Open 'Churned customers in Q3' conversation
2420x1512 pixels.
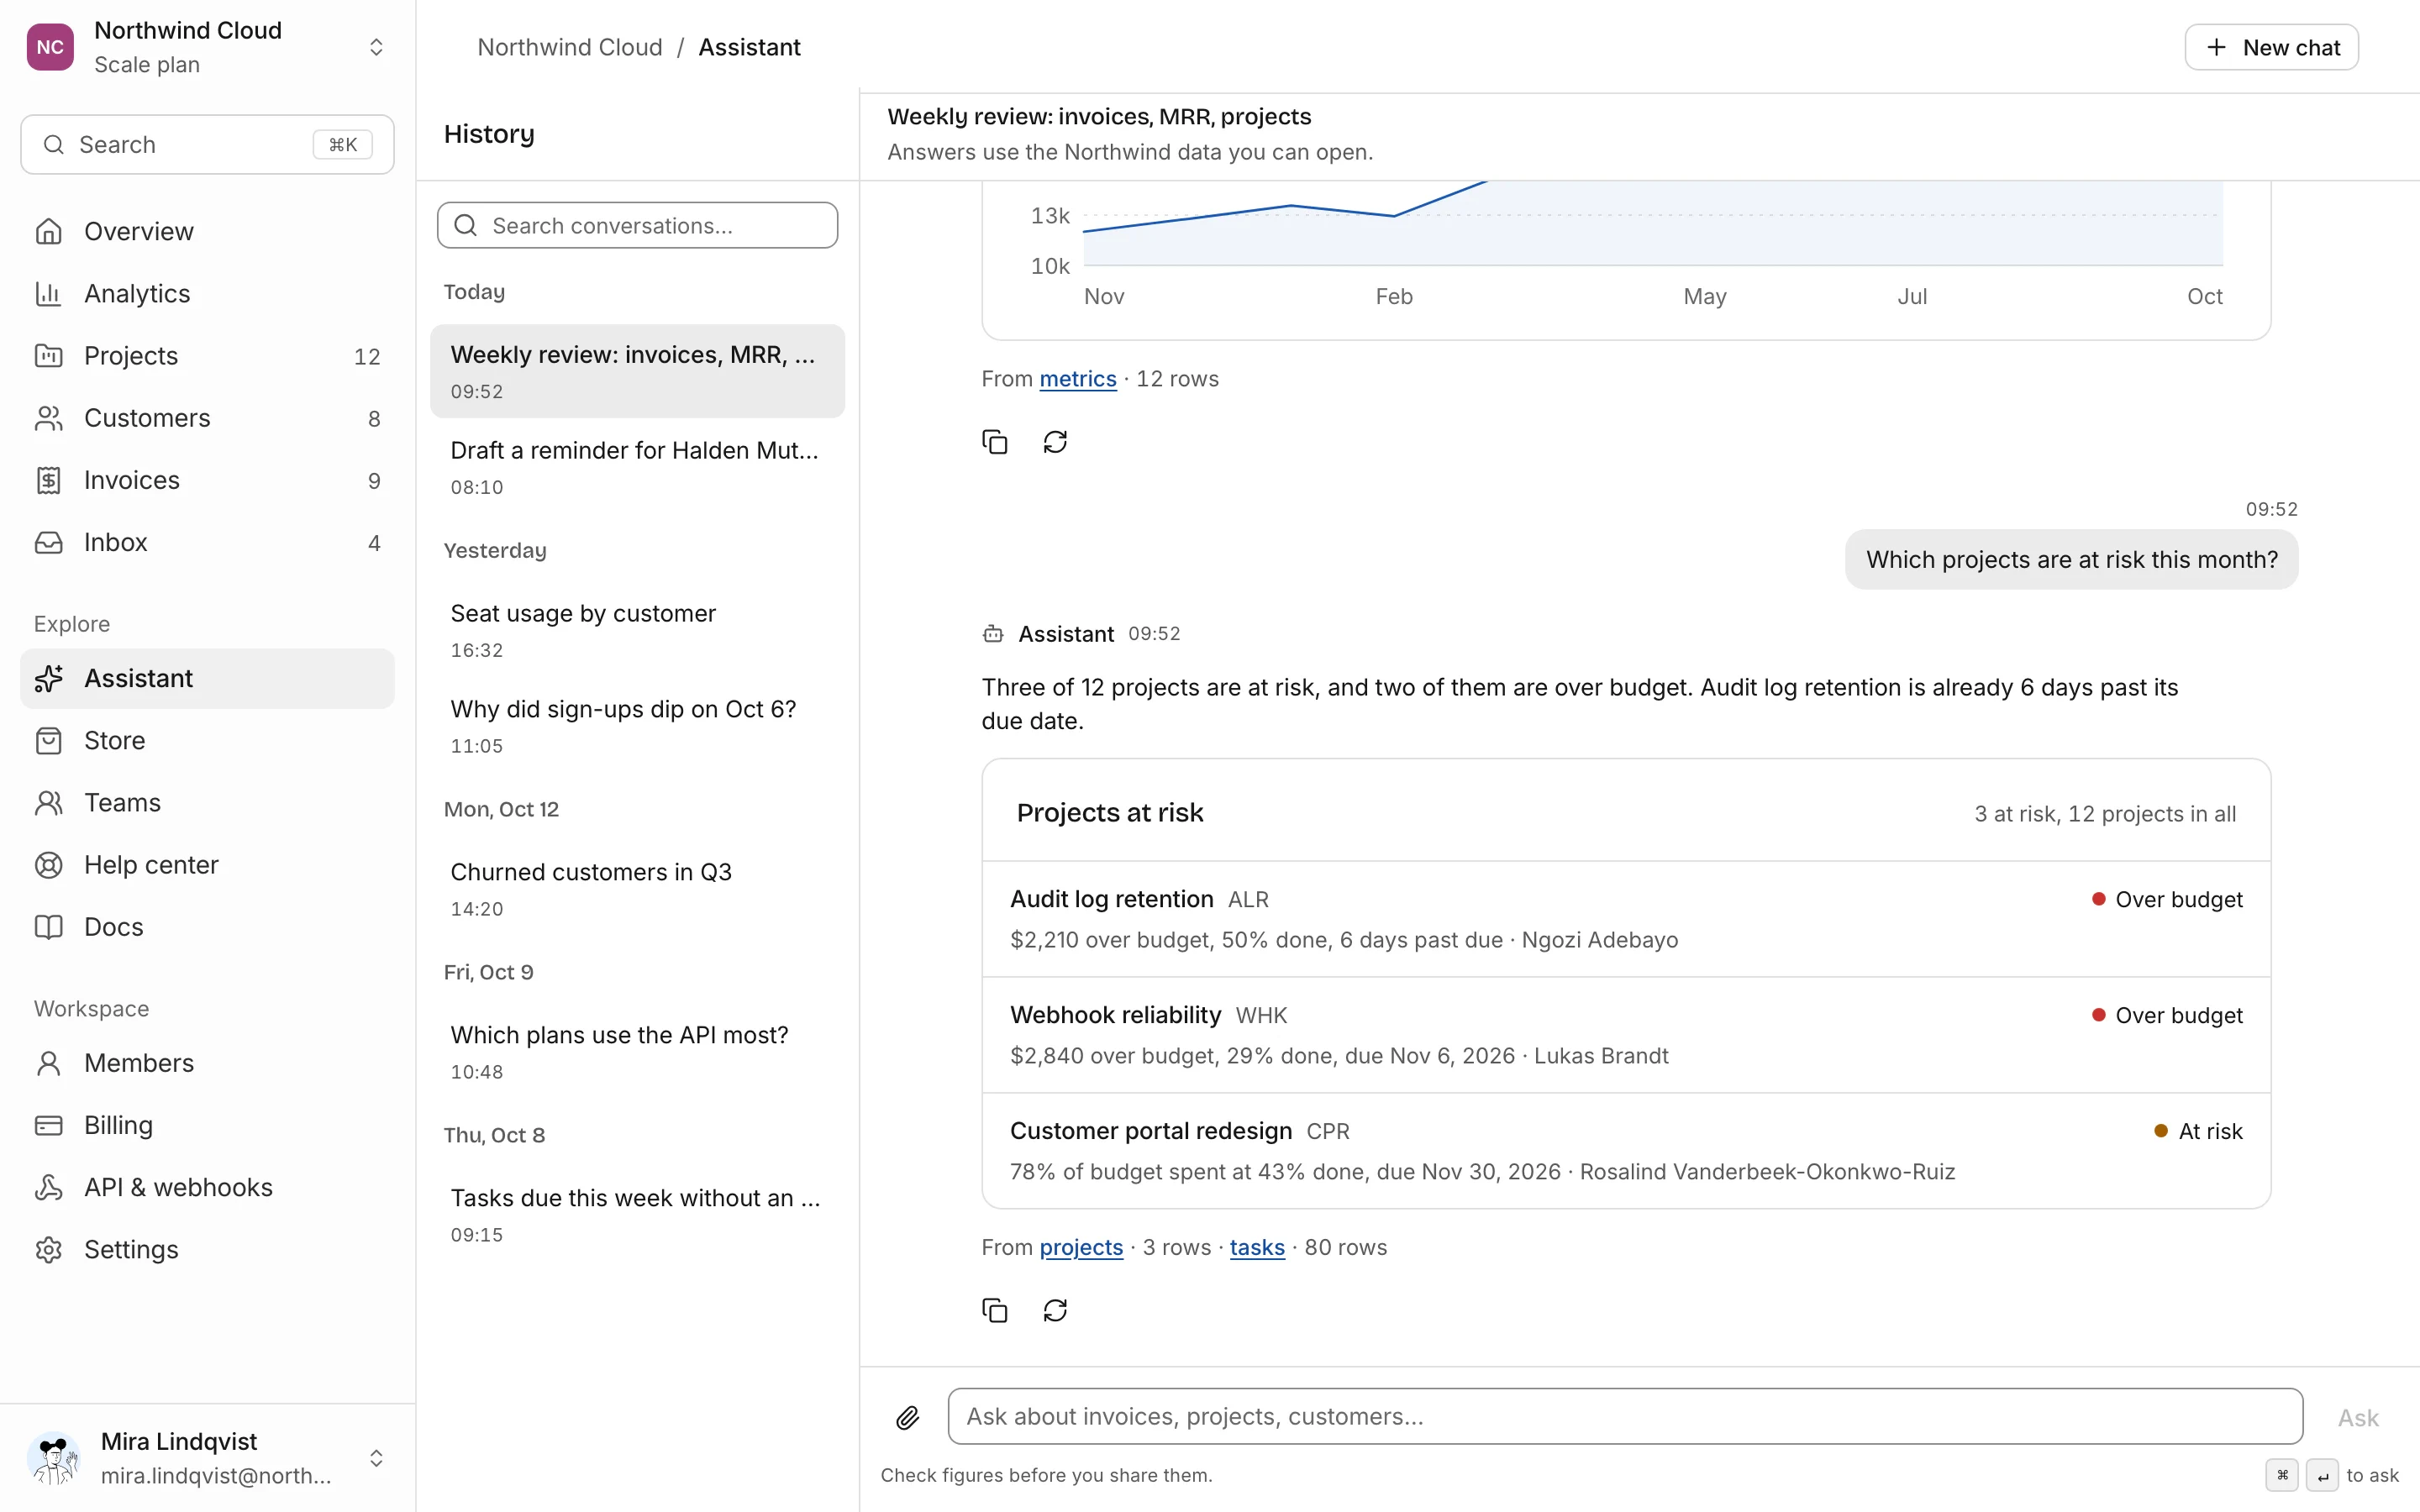click(x=637, y=889)
